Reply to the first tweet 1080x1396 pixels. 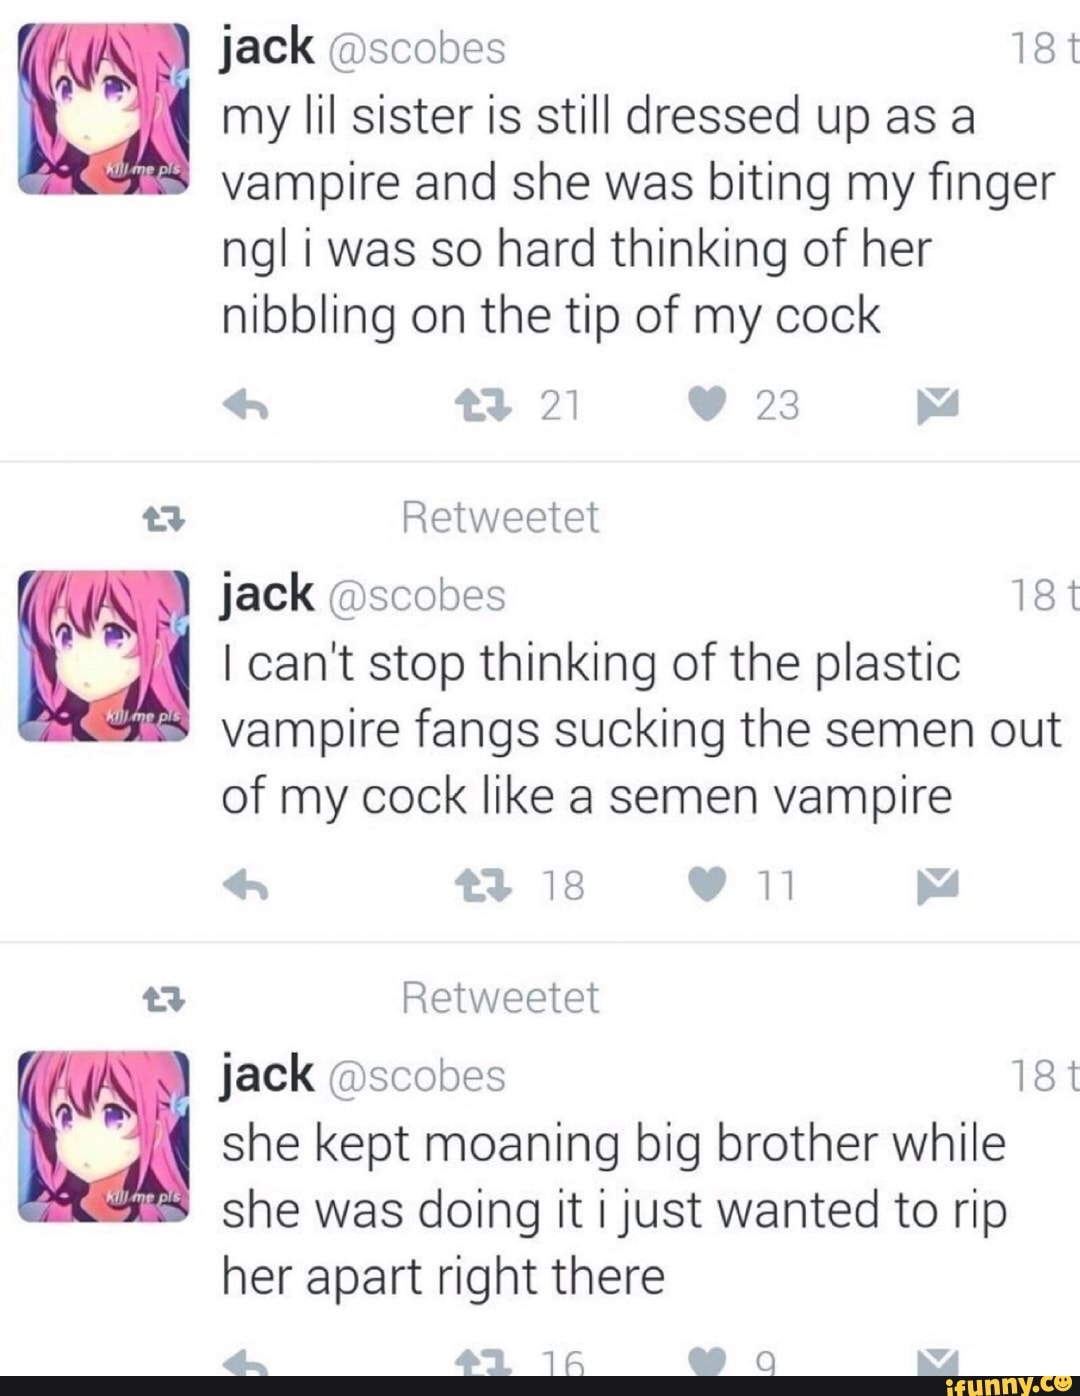pos(246,405)
